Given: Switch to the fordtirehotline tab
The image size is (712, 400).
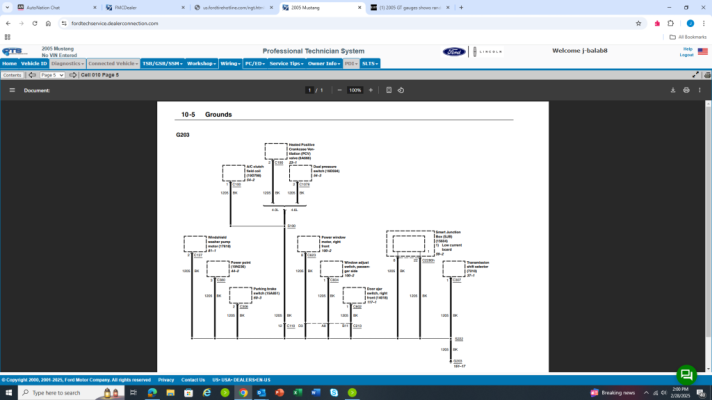Looking at the screenshot, I should [x=233, y=7].
